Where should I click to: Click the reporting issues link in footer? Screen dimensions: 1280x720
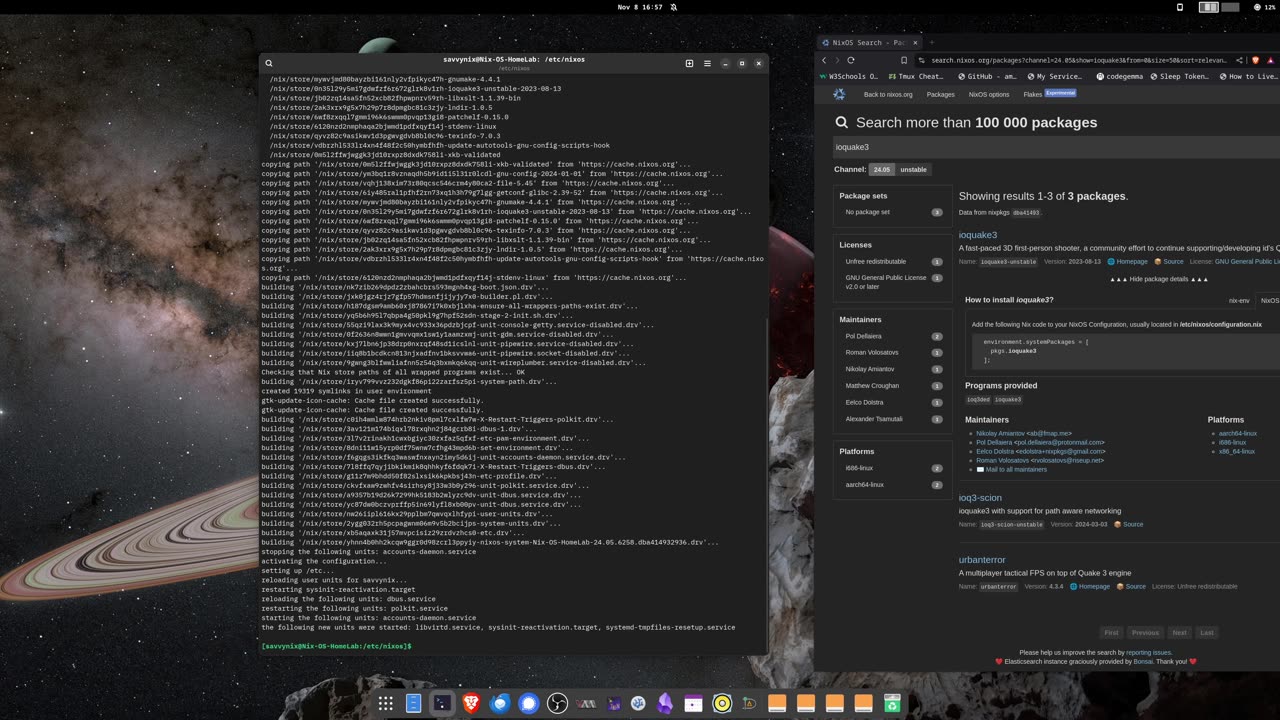tap(1148, 652)
